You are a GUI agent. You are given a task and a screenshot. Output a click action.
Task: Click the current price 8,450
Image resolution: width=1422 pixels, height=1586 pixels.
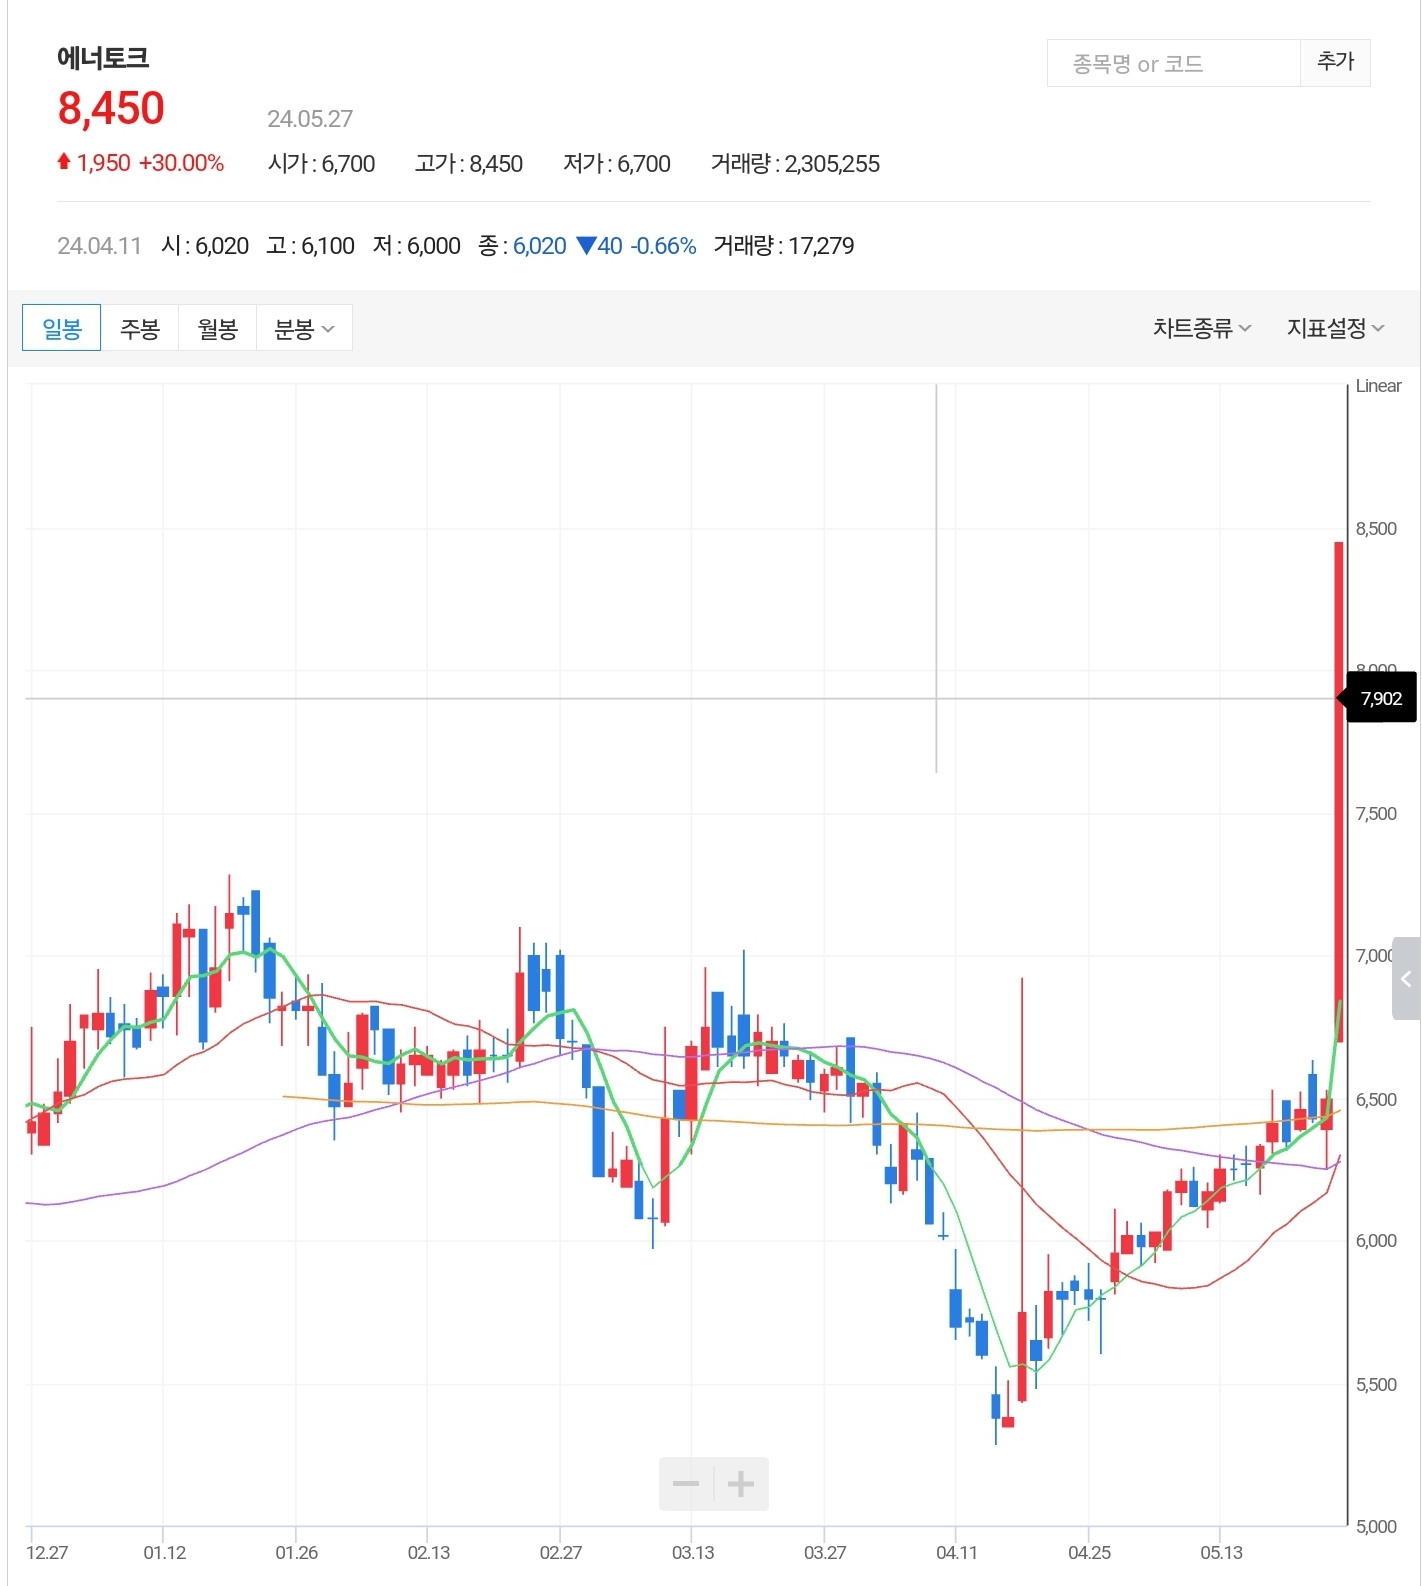pyautogui.click(x=111, y=108)
